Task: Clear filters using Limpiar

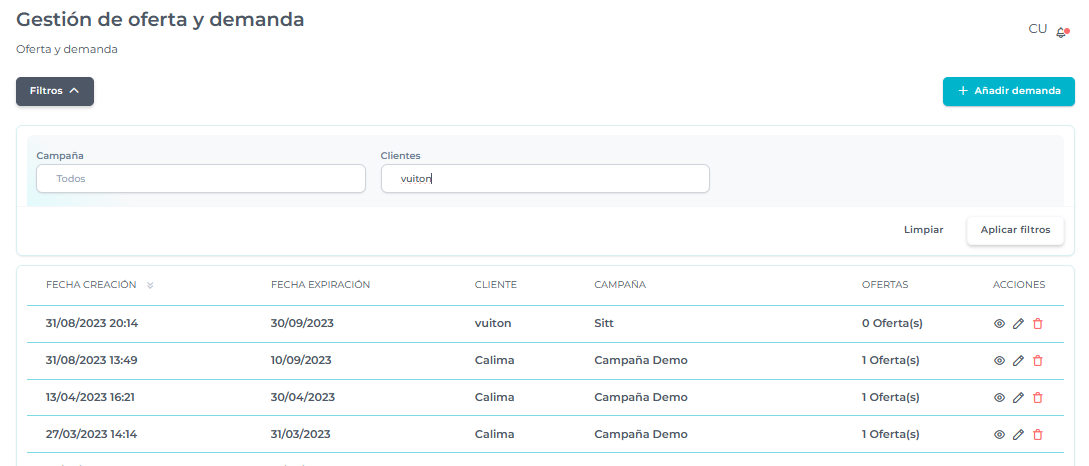Action: (923, 230)
